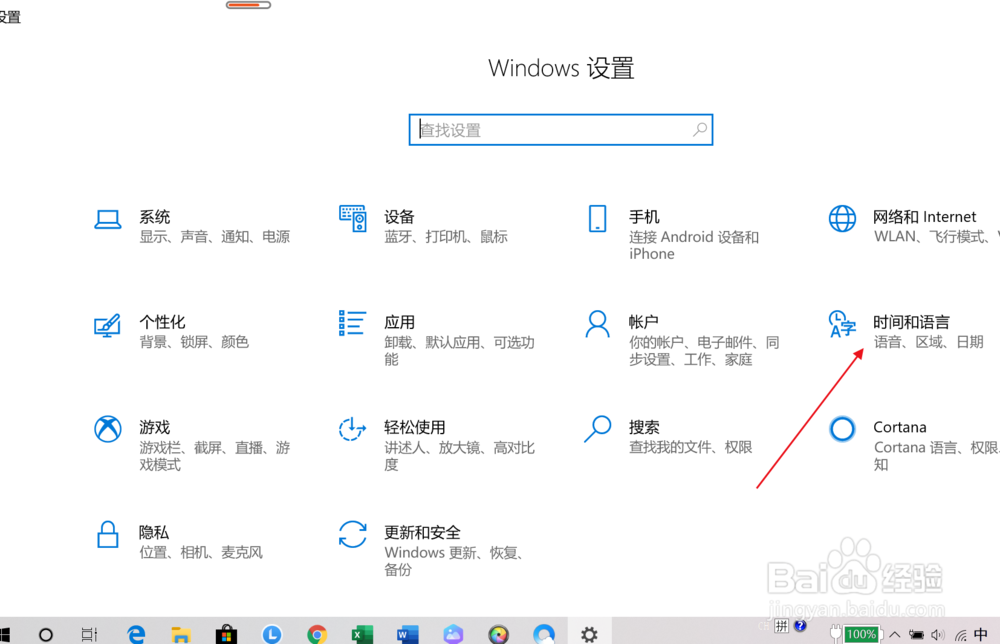This screenshot has height=644, width=1000.
Task: Open the 搜索 magnifier category icon
Action: coord(598,429)
